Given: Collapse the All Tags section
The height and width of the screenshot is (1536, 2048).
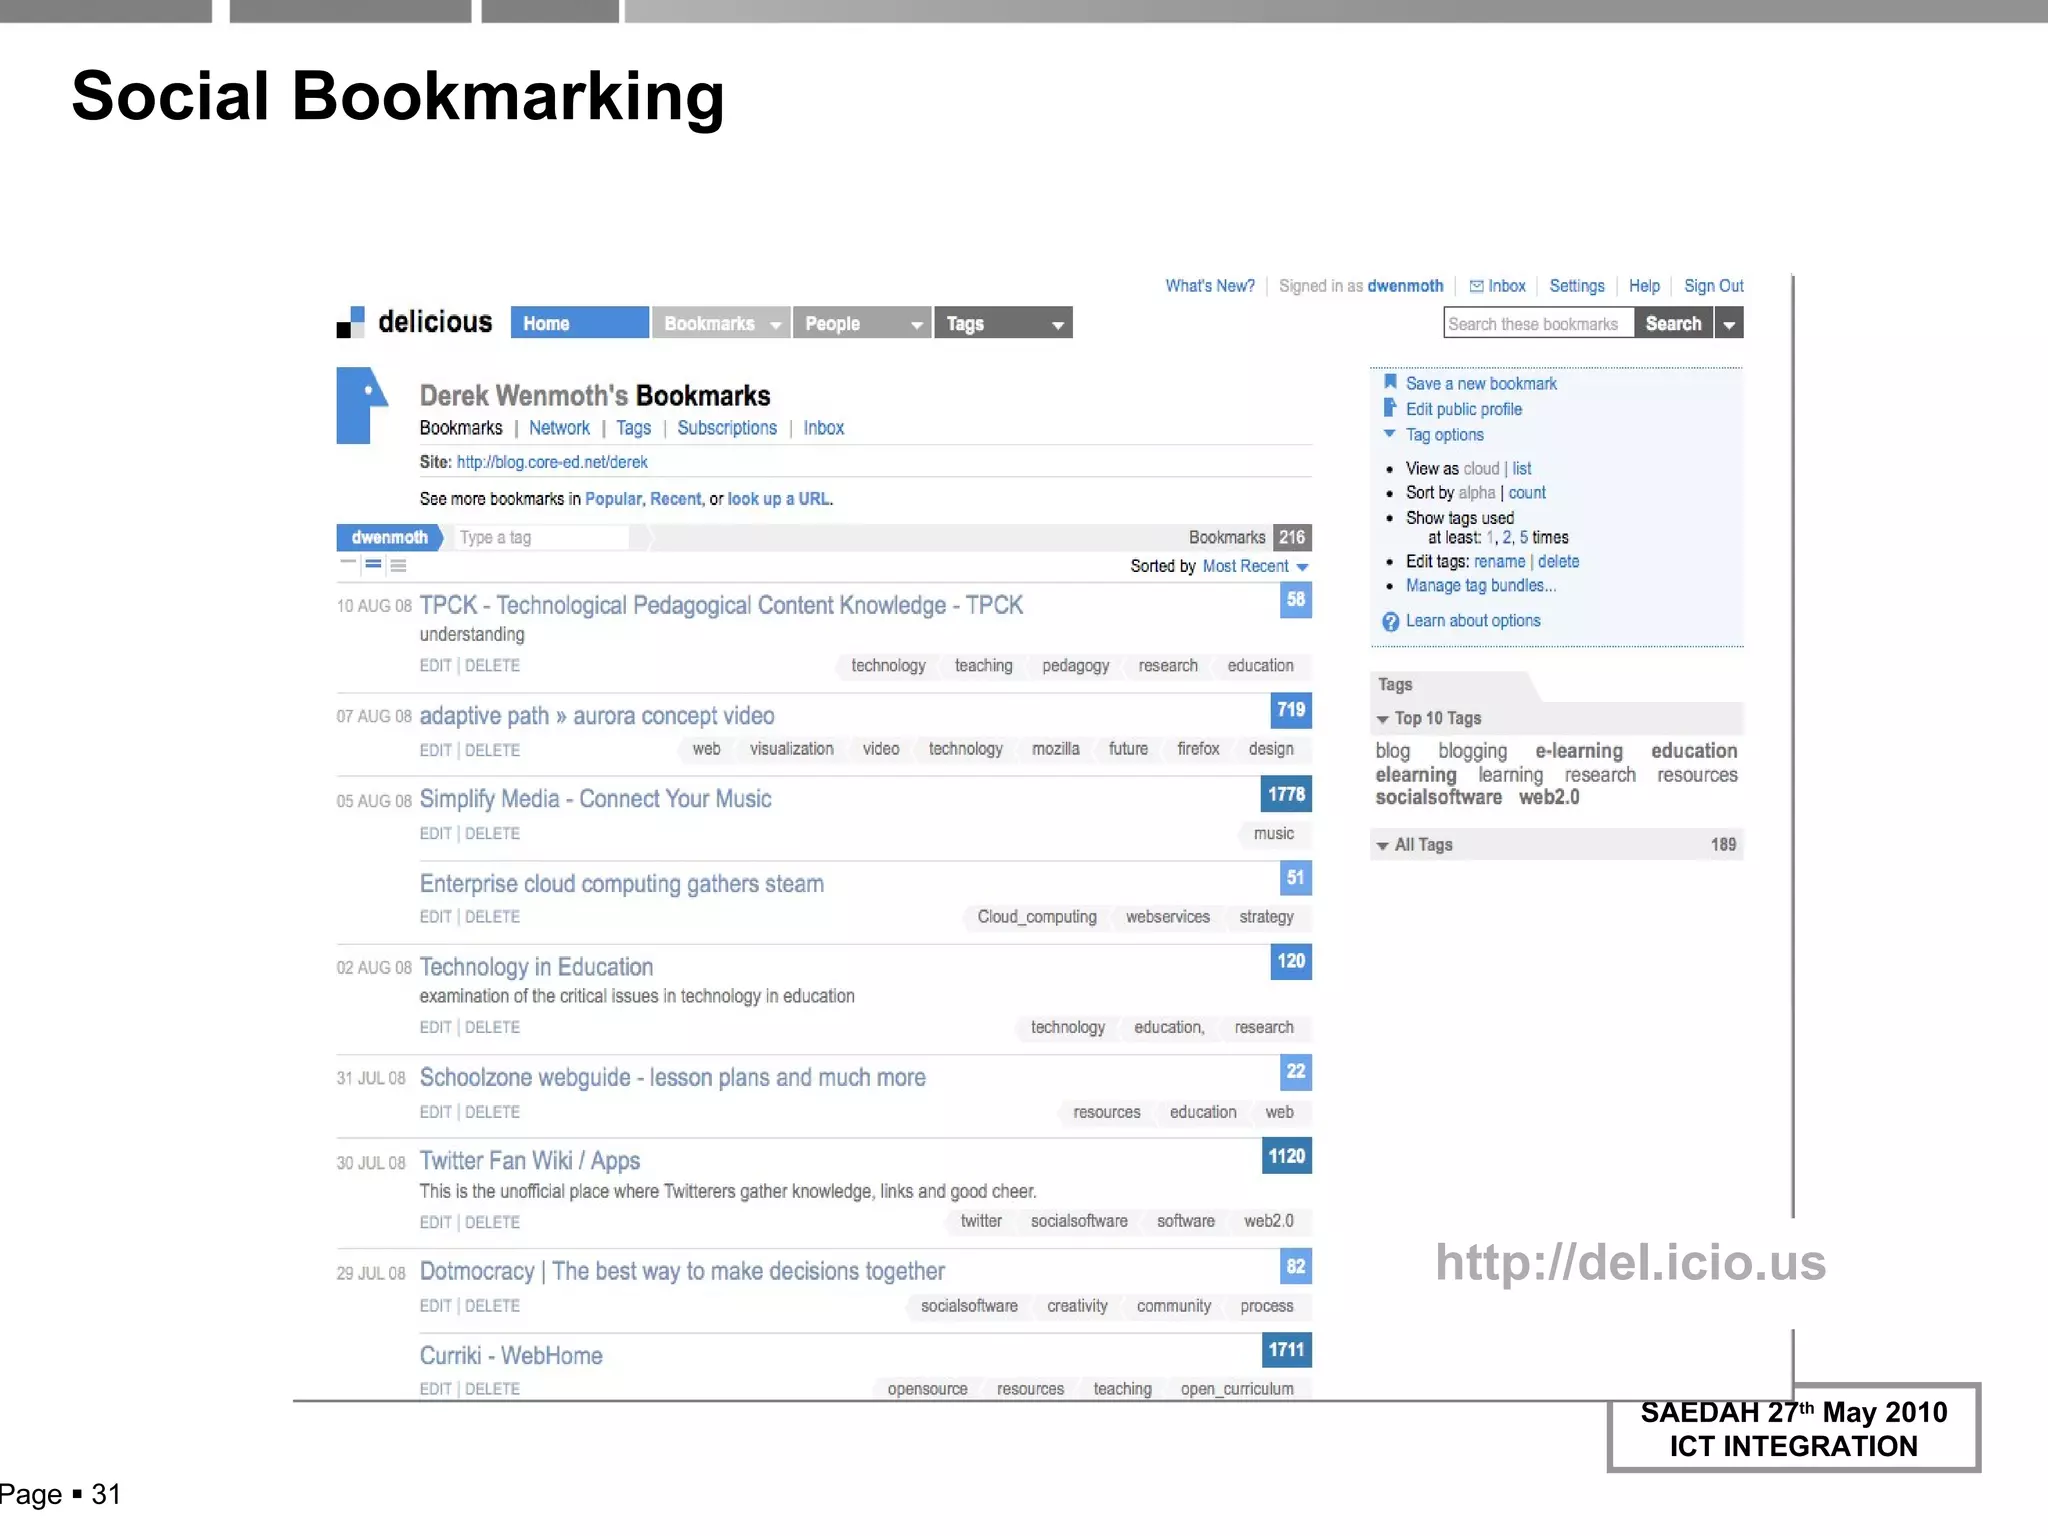Looking at the screenshot, I should [x=1383, y=846].
